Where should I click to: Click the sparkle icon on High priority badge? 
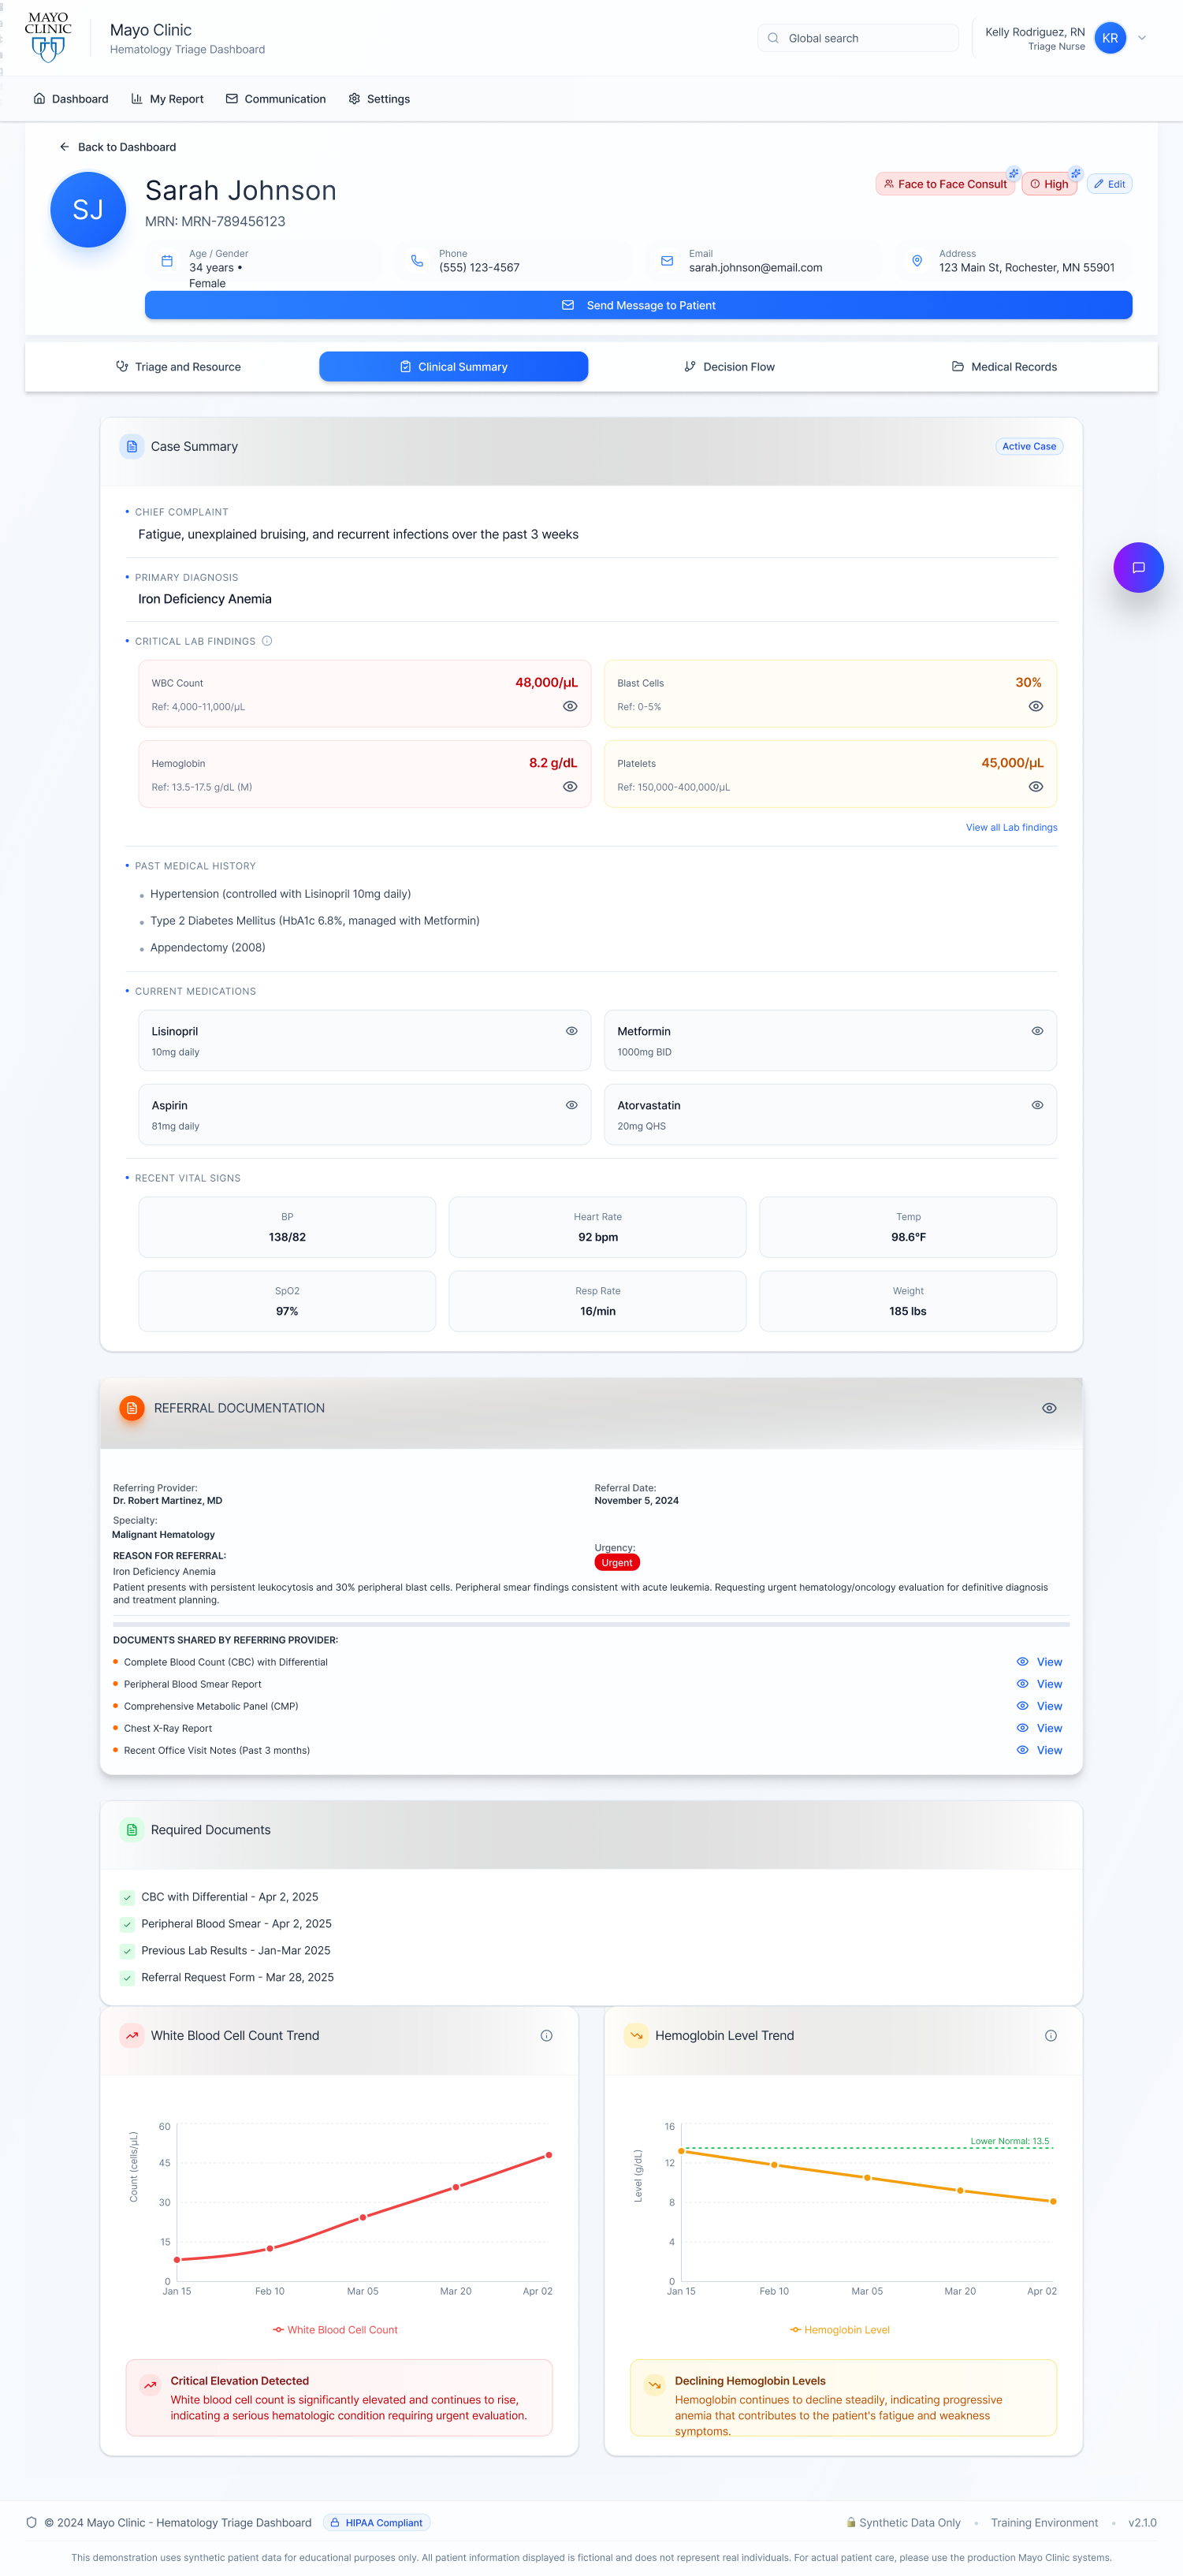[1075, 173]
